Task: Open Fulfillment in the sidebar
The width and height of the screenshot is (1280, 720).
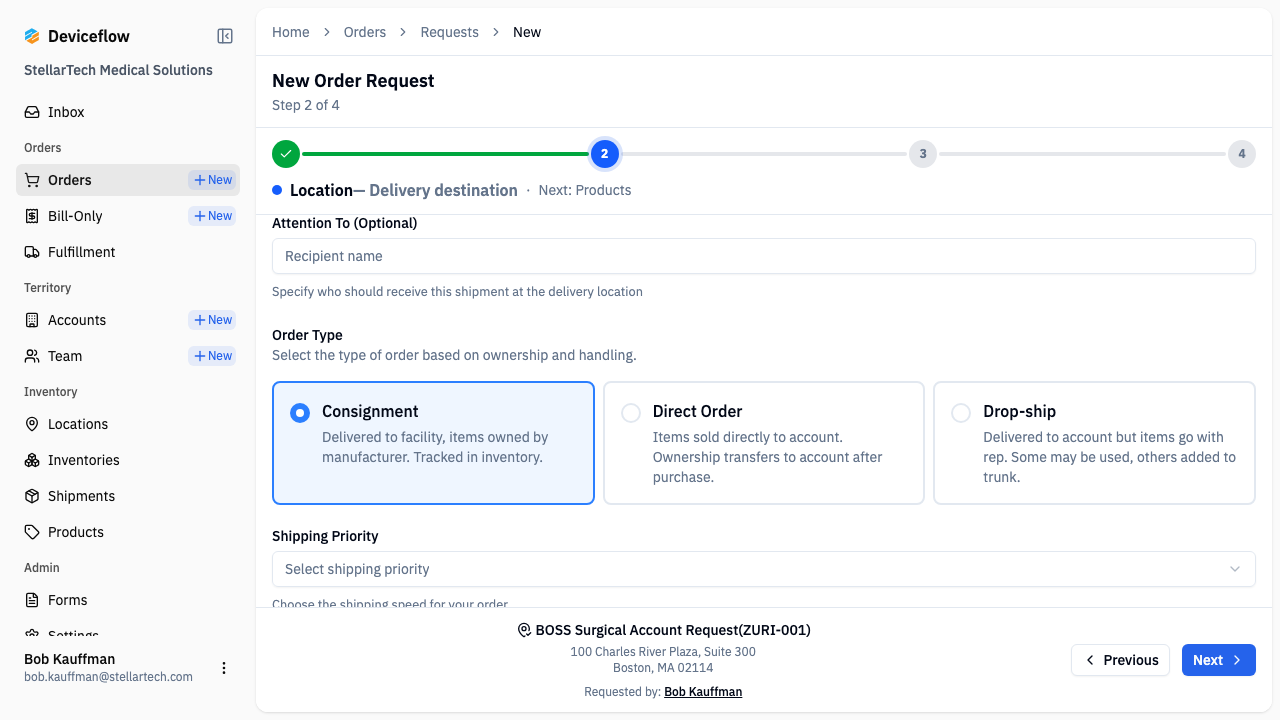Action: [x=128, y=252]
